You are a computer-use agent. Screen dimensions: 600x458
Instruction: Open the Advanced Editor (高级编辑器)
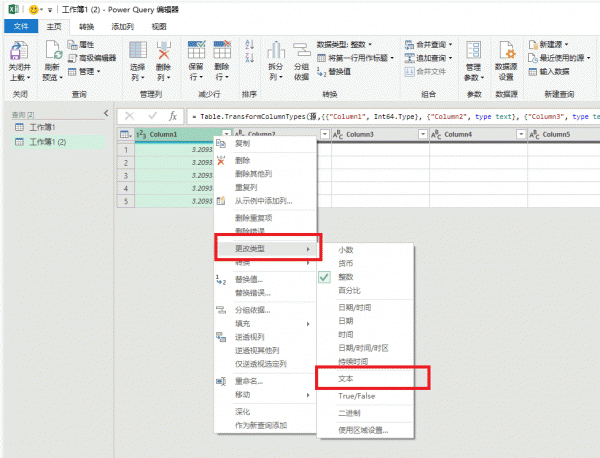92,58
